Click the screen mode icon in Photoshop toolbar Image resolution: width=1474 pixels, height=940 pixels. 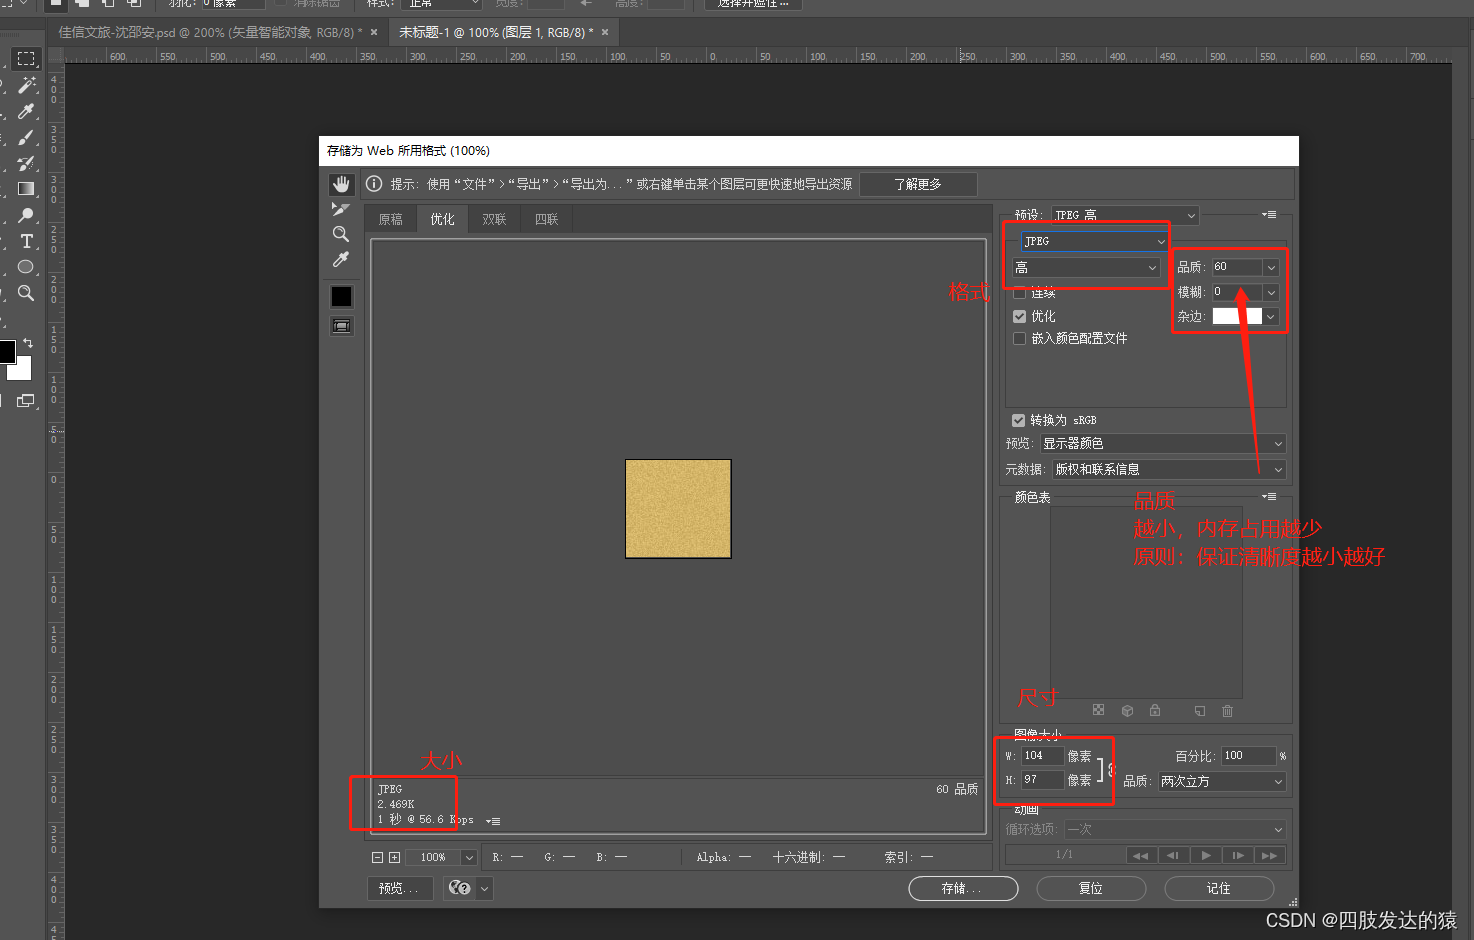pyautogui.click(x=26, y=400)
